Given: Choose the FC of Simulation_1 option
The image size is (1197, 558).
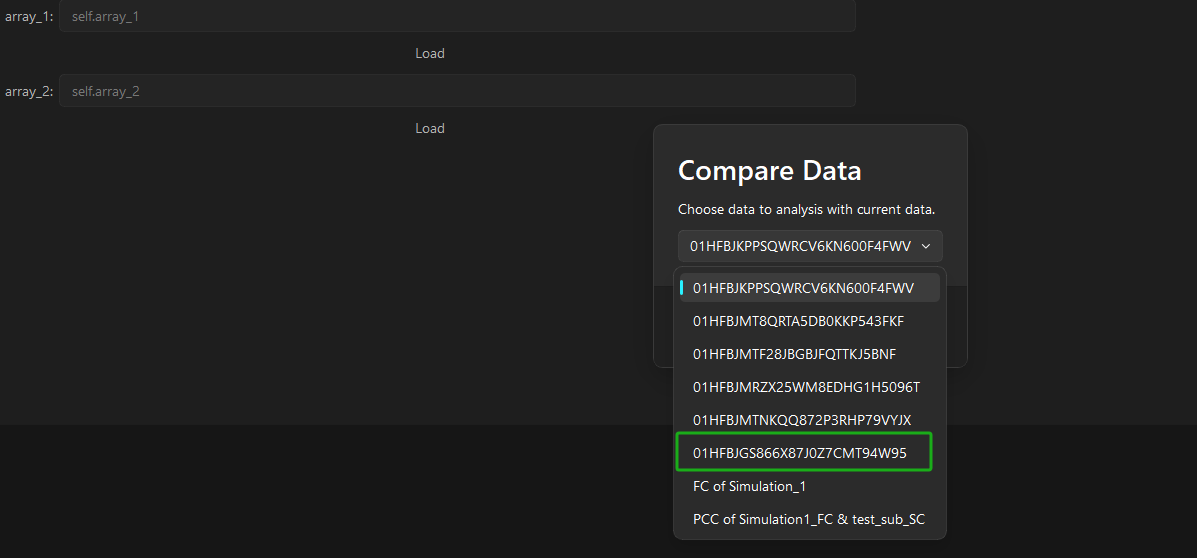Looking at the screenshot, I should 749,486.
